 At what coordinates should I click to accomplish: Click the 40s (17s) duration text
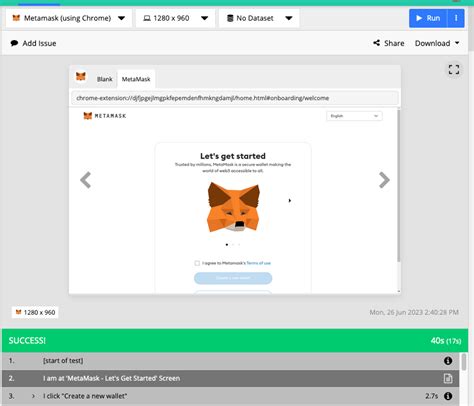[x=446, y=341]
